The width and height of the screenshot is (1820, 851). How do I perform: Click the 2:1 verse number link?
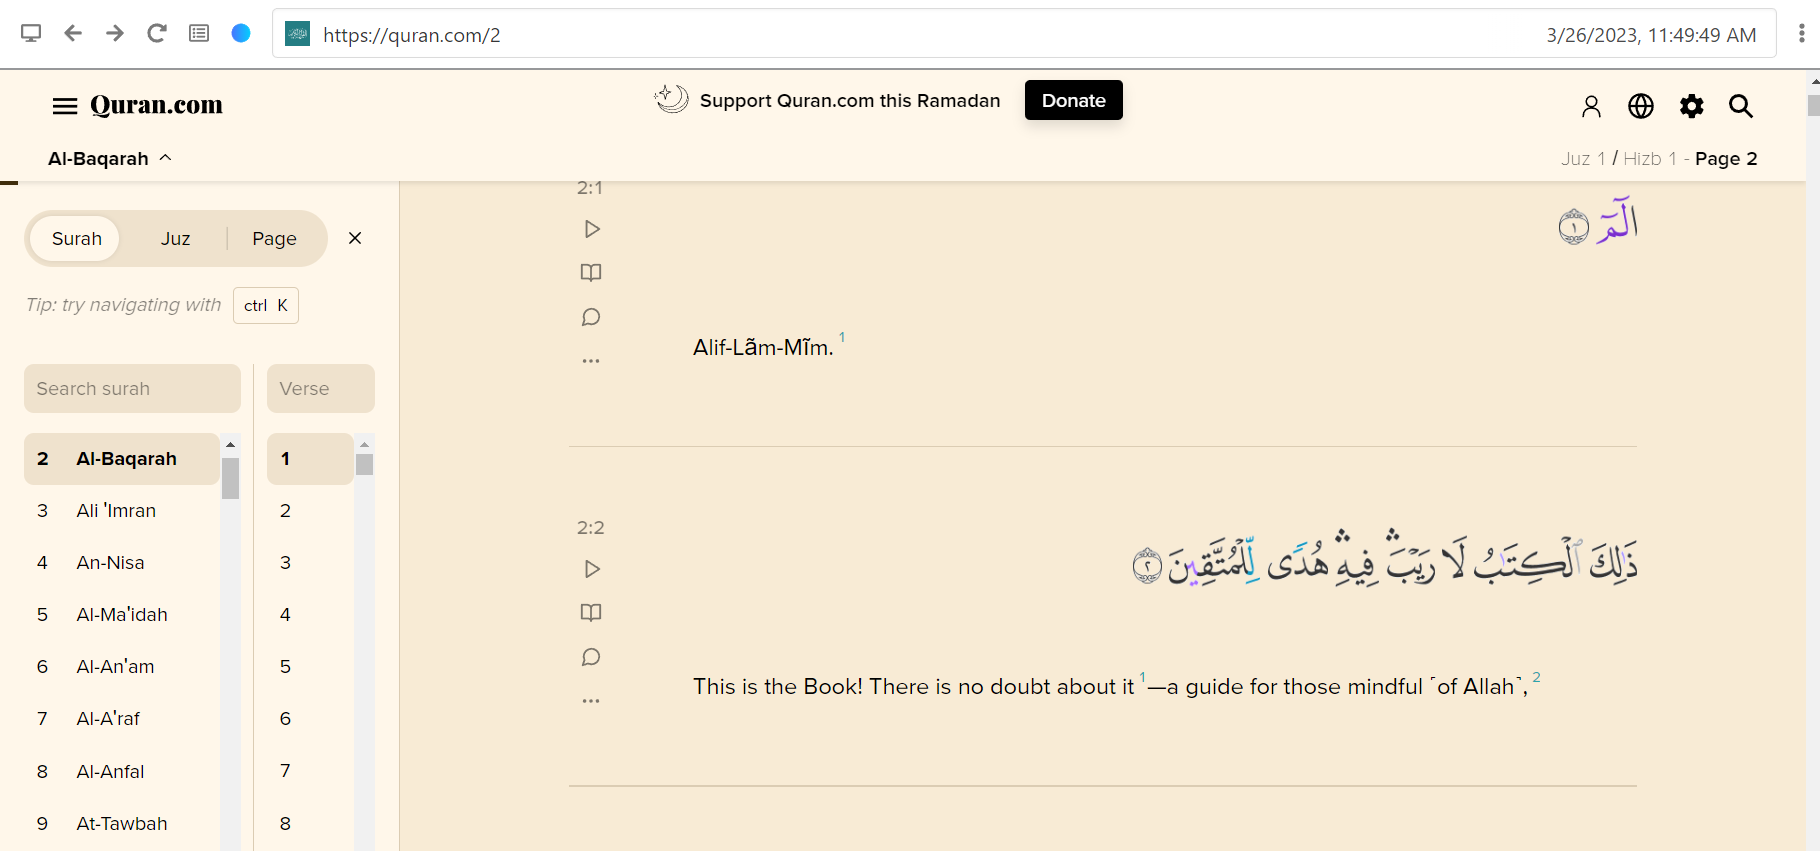tap(590, 188)
